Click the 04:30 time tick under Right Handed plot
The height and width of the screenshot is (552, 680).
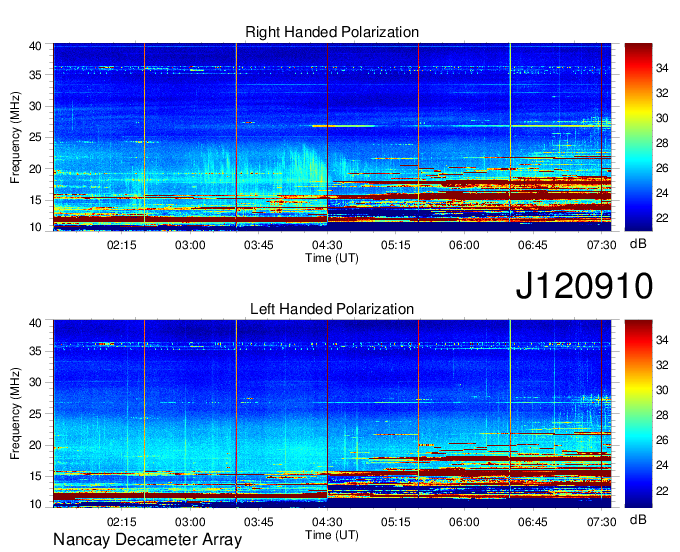click(x=327, y=245)
